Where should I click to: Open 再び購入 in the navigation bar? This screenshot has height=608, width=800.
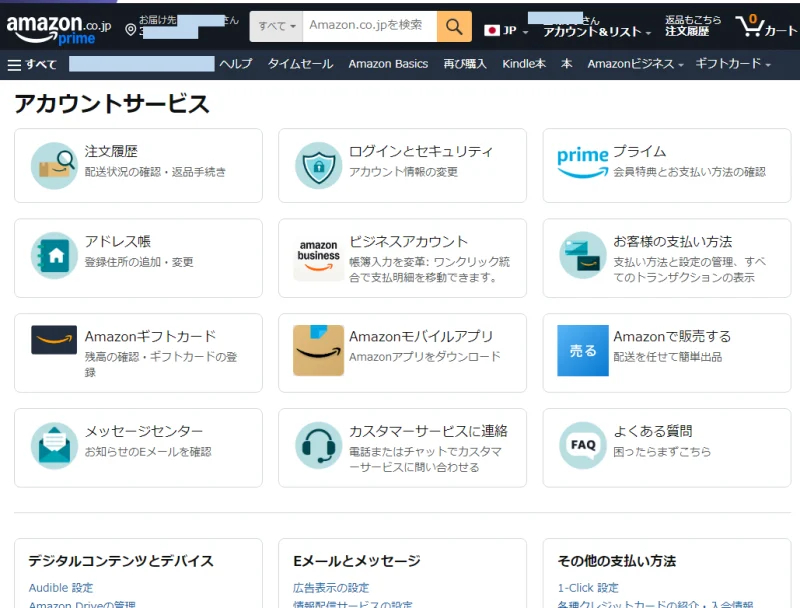465,64
